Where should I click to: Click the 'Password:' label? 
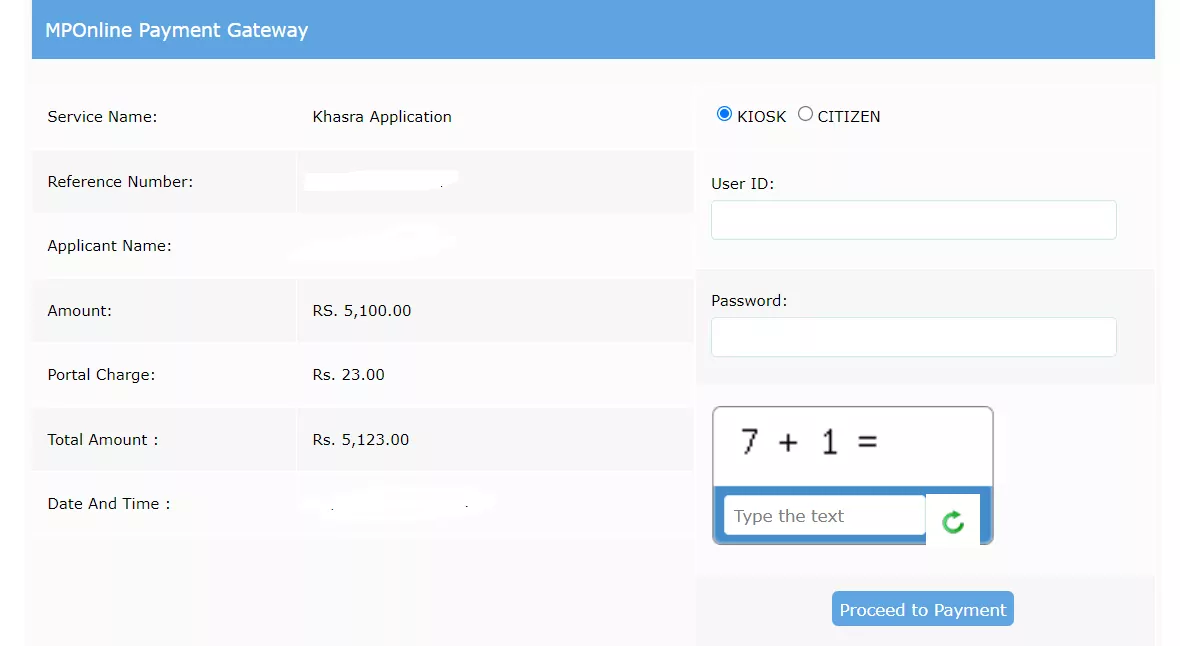coord(750,300)
